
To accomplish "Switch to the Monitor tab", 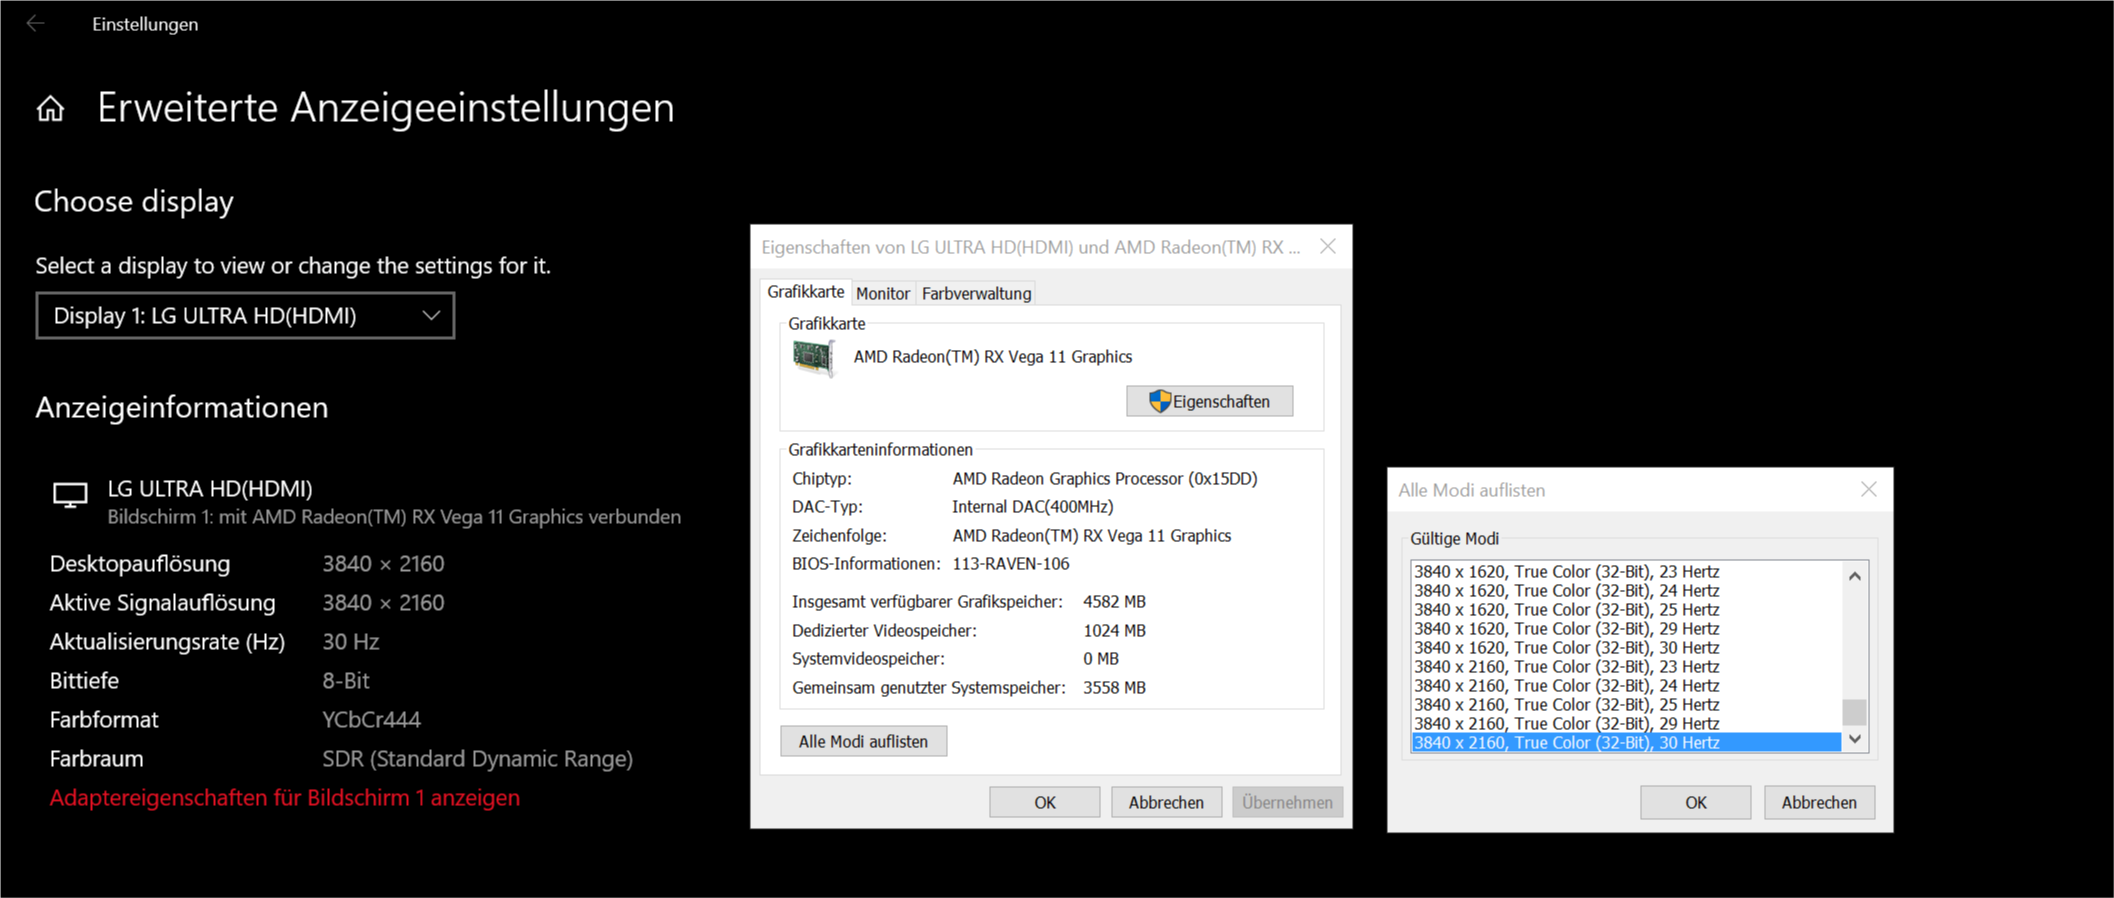I will point(883,293).
